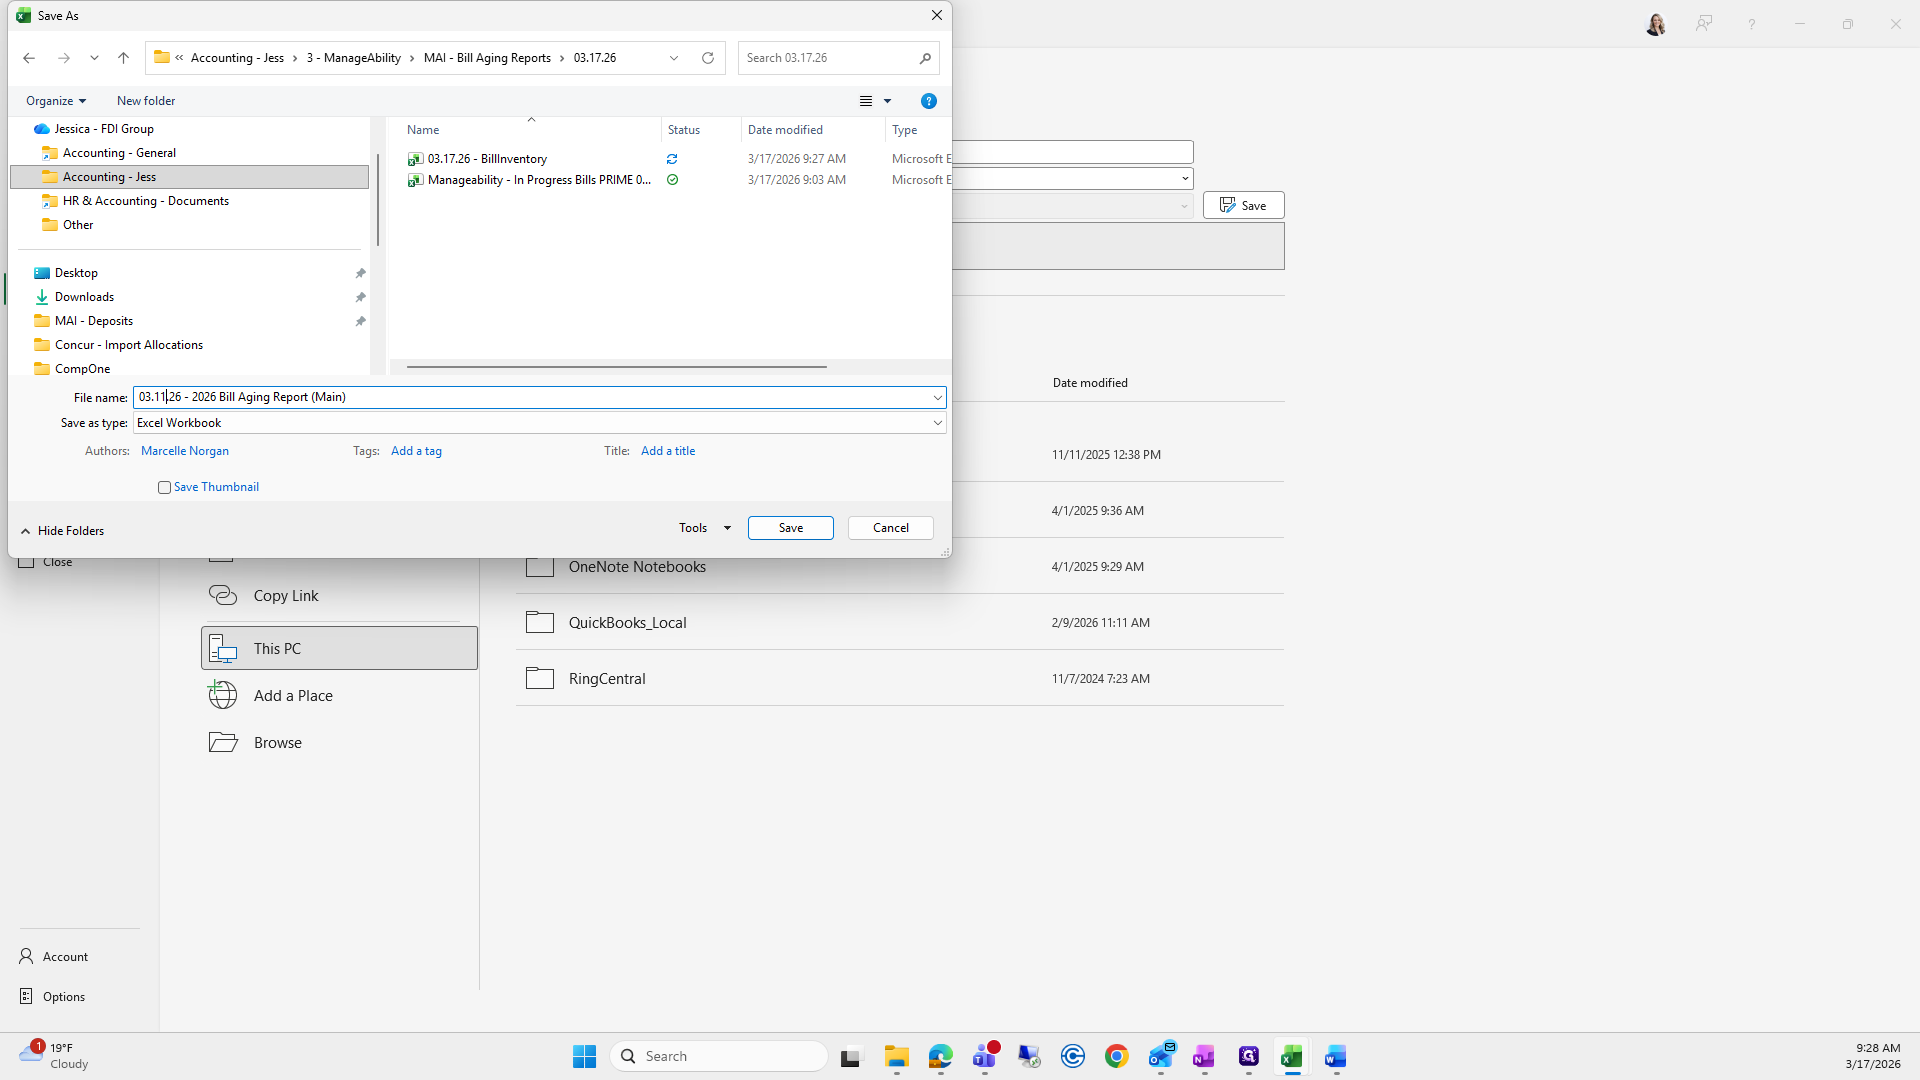1920x1080 pixels.
Task: Open the Tools dropdown menu
Action: tap(704, 528)
